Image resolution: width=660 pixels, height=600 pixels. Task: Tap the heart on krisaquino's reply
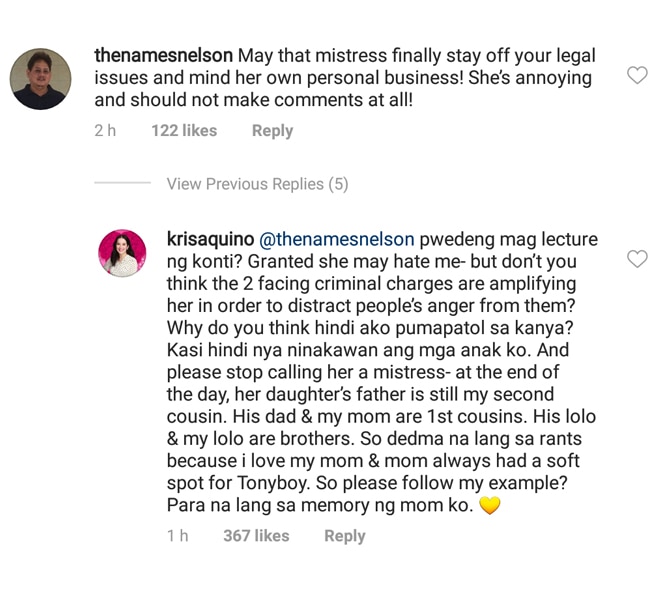[x=637, y=259]
